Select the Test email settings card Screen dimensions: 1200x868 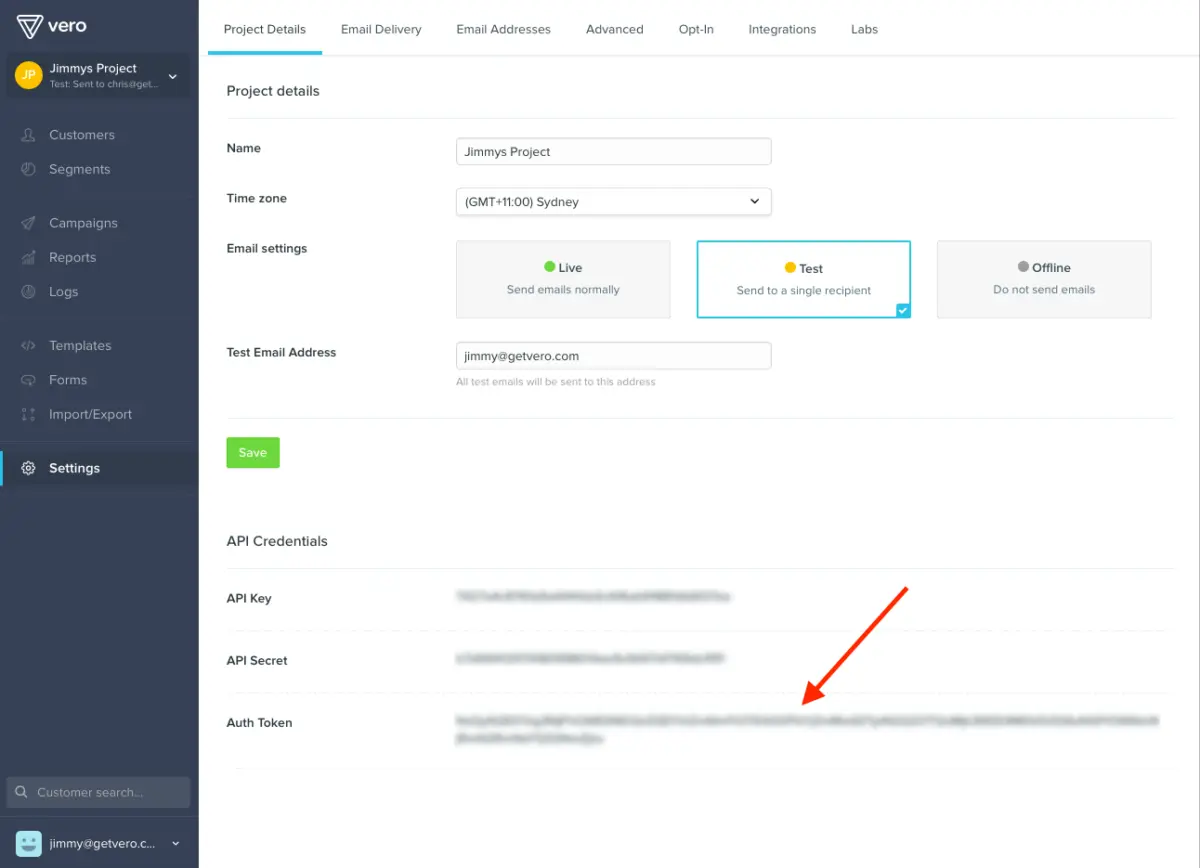pos(803,279)
